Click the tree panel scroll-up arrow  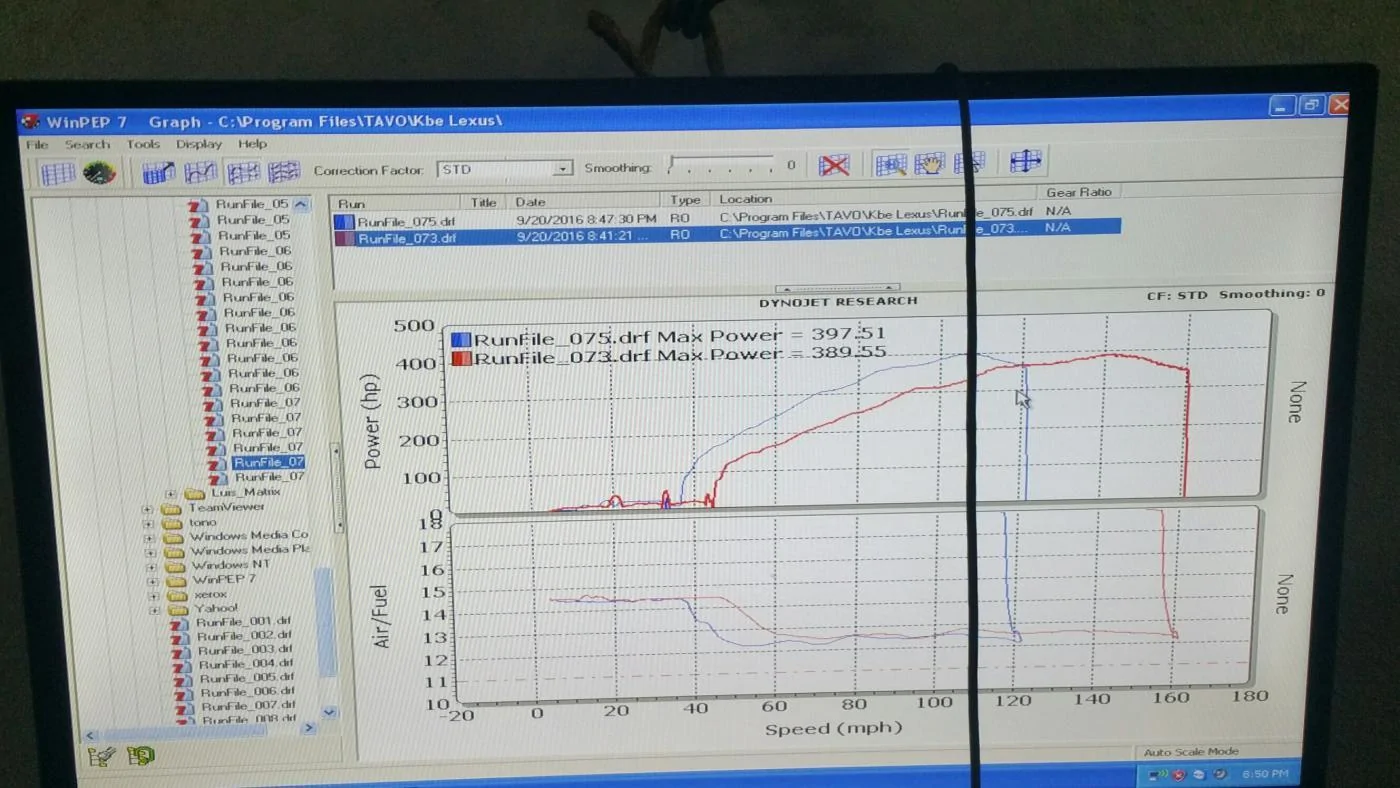pos(301,204)
